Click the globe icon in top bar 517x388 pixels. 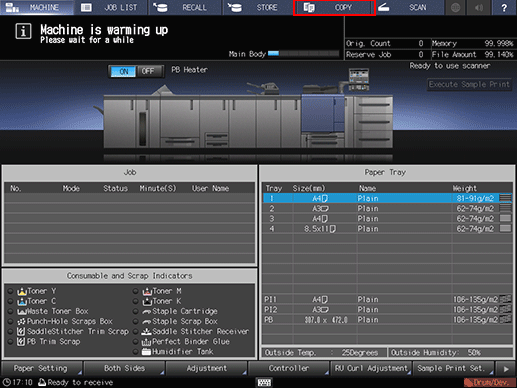point(455,7)
